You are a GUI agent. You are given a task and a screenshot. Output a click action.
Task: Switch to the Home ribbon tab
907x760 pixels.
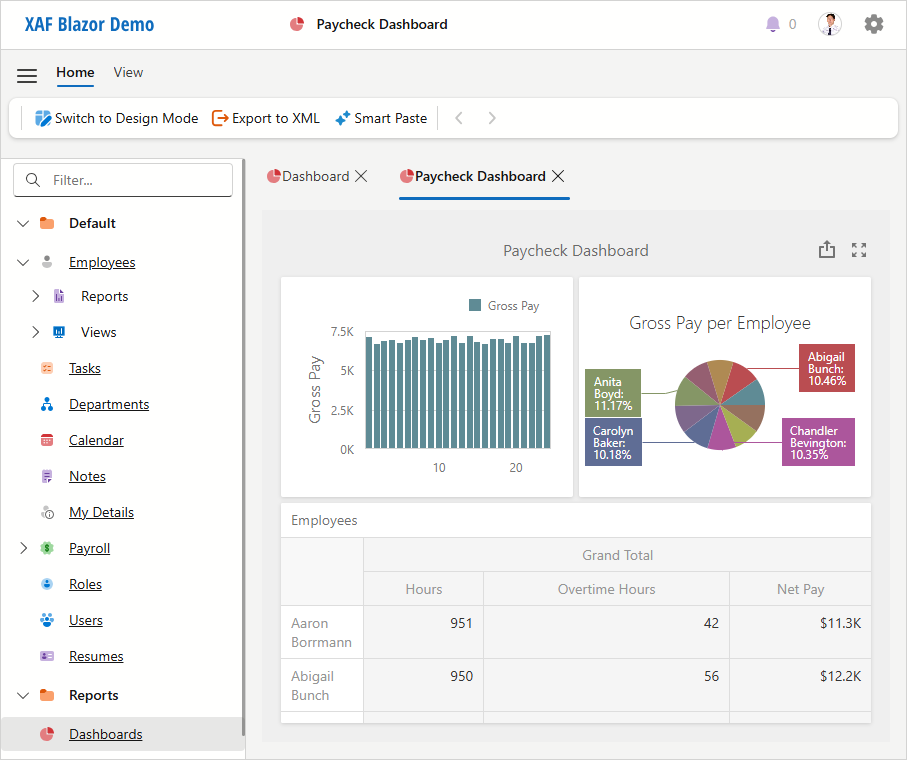pos(75,72)
